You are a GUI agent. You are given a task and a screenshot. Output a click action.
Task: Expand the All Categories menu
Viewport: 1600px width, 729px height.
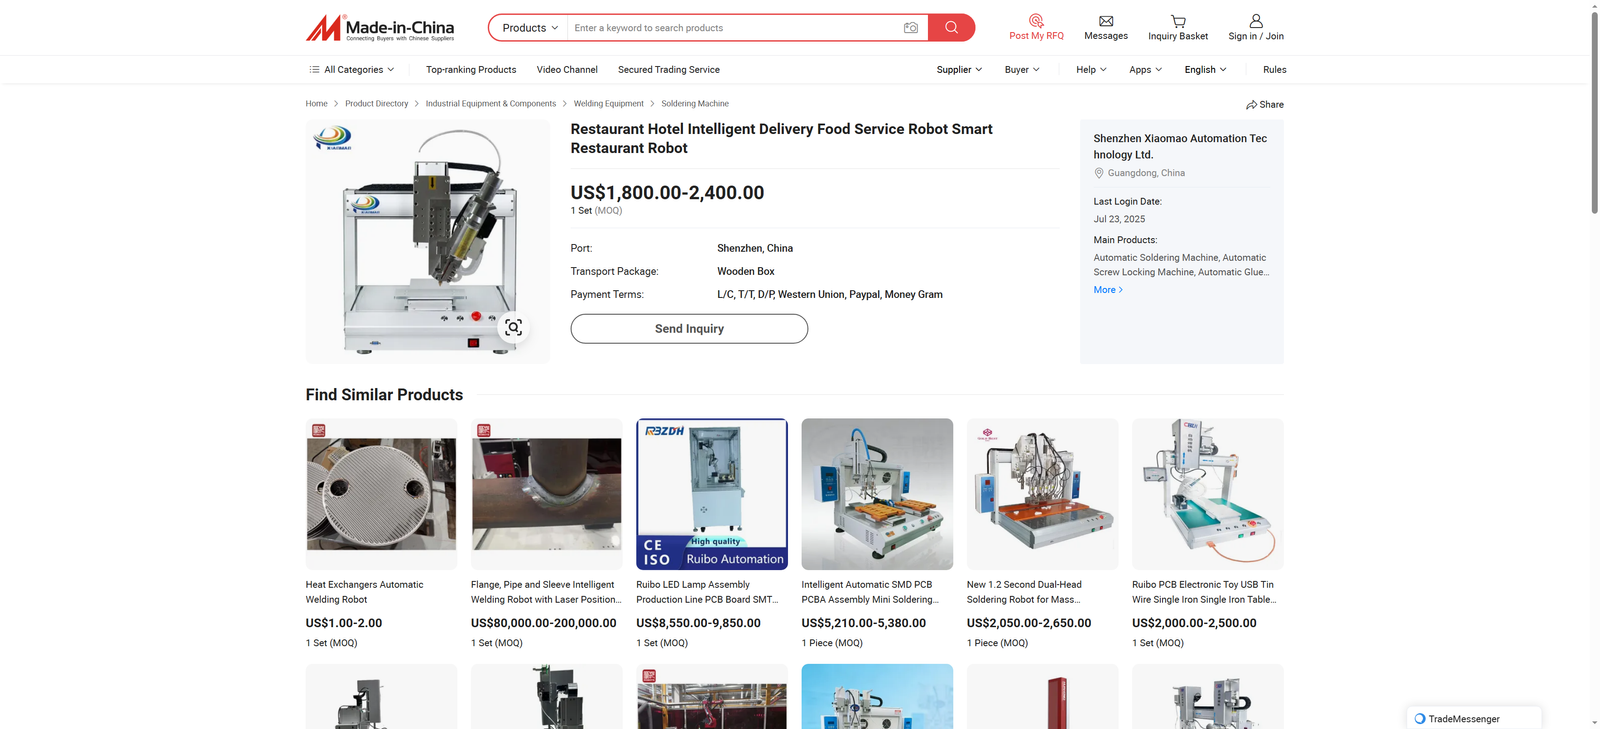point(352,70)
